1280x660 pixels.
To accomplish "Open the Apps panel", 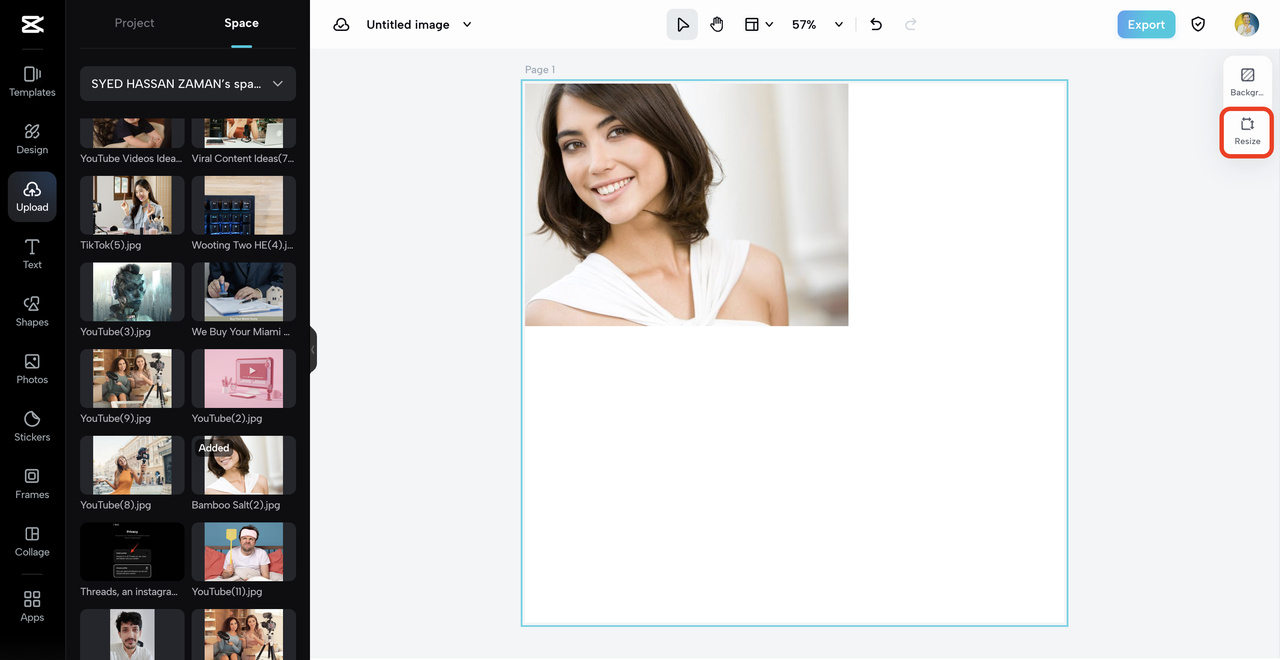I will tap(32, 606).
